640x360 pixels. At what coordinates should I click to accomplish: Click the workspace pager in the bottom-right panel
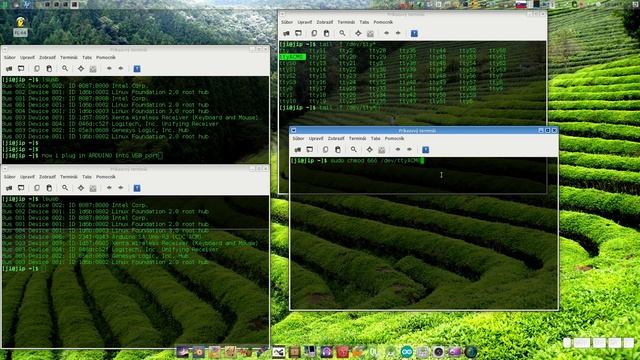pos(599,343)
